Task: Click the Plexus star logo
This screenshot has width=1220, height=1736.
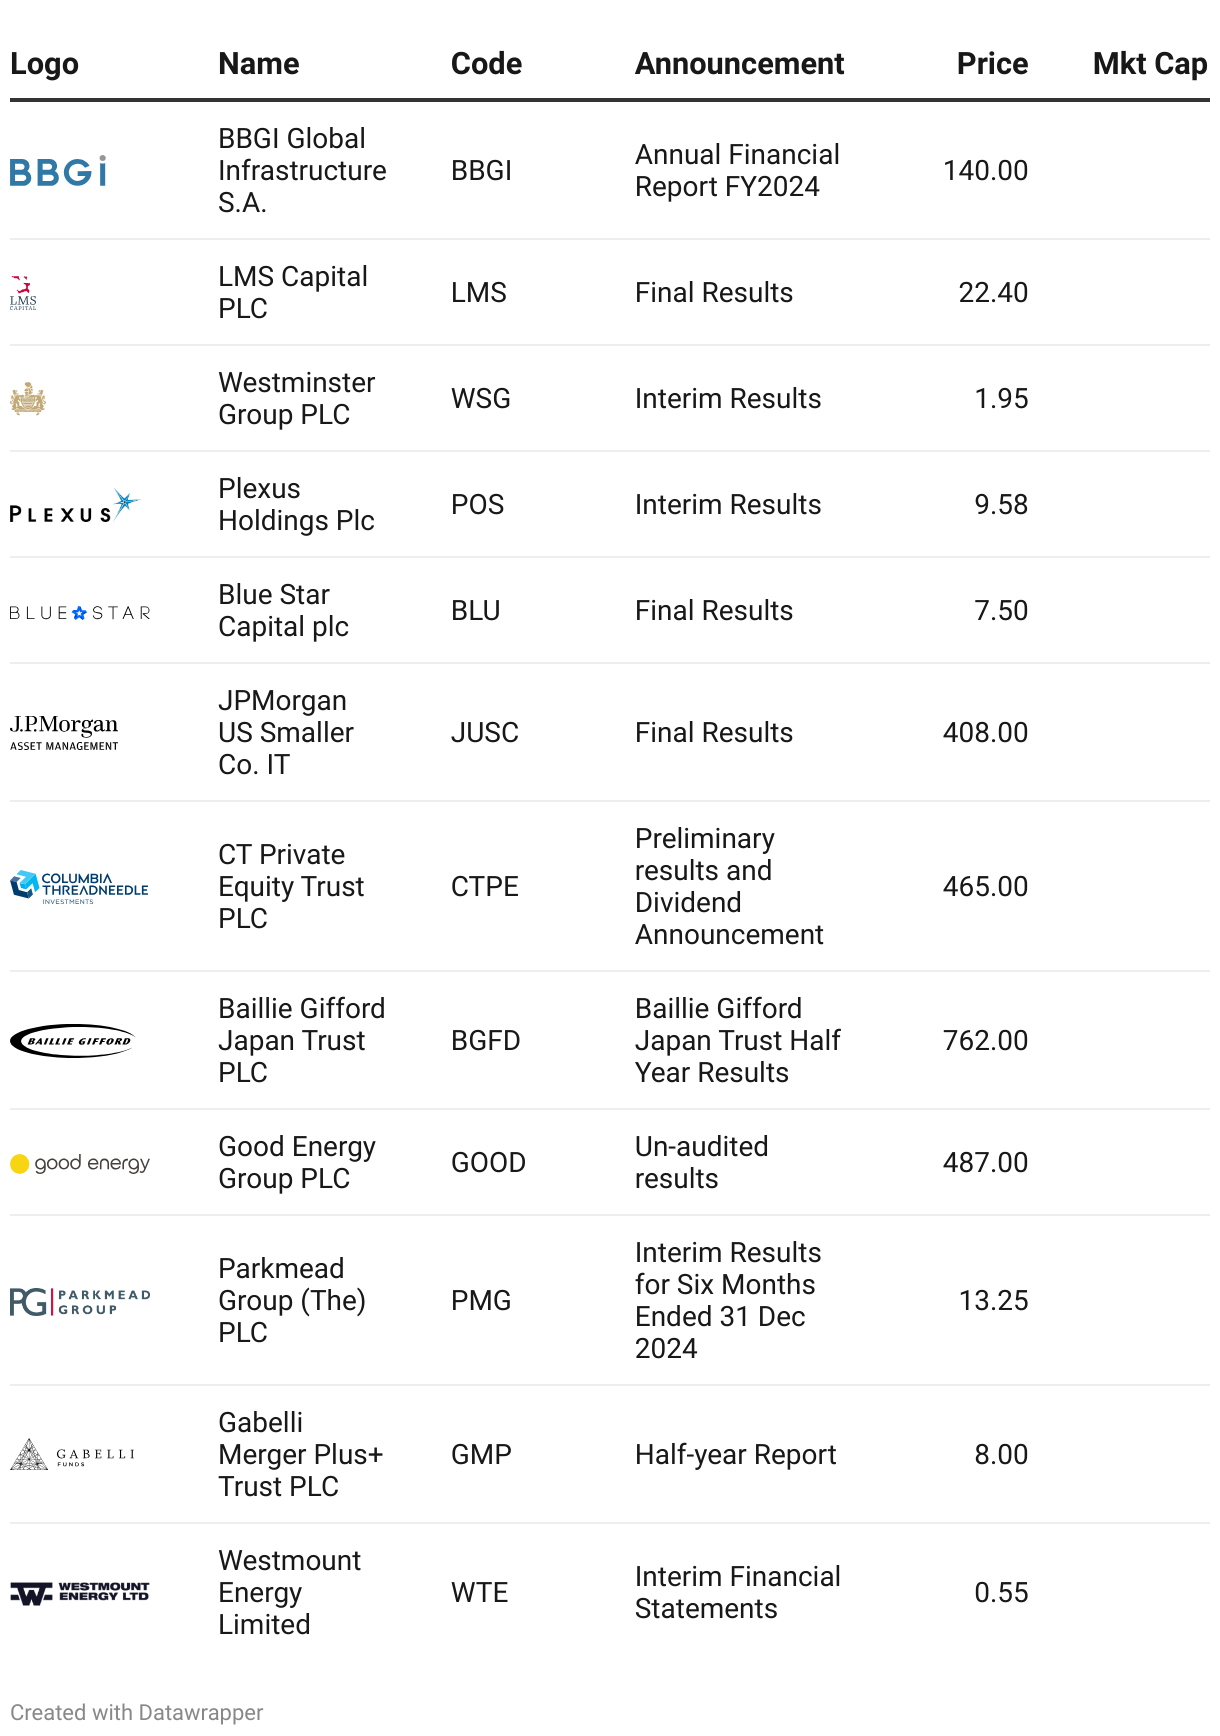Action: (x=74, y=507)
